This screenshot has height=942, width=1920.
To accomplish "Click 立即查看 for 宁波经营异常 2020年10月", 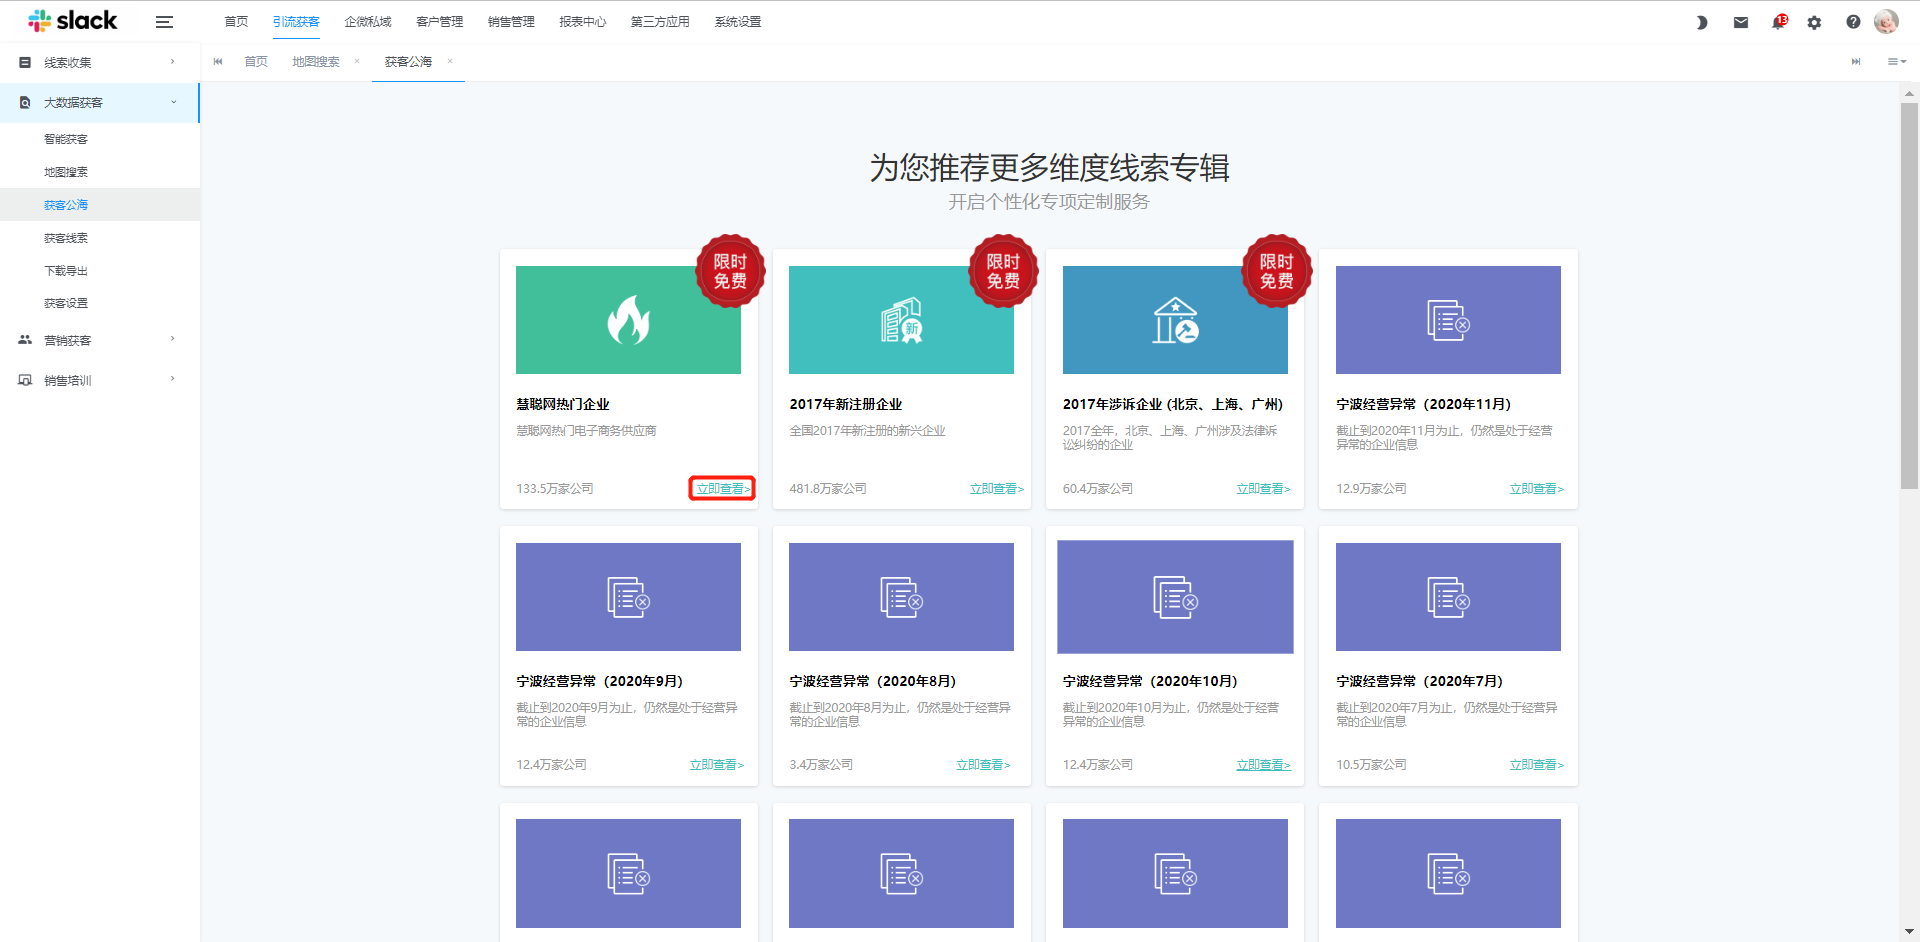I will (x=1264, y=765).
